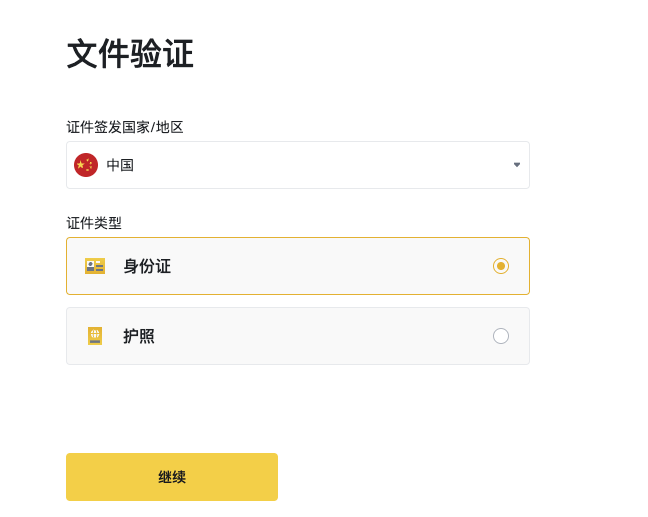Viewport: 648px width, 517px height.
Task: Click the 证件签发国家/地区 field label
Action: tap(125, 127)
